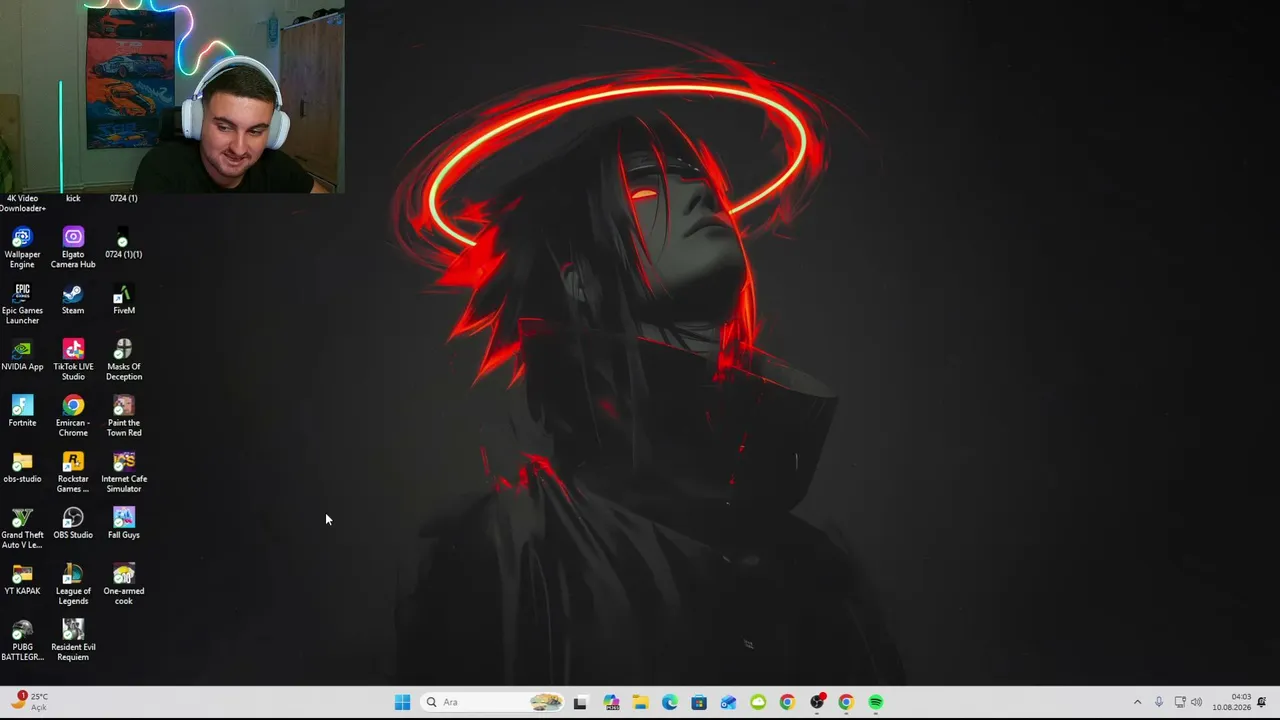The height and width of the screenshot is (720, 1280).
Task: Open Microsoft 365 Copilot from the taskbar
Action: [611, 702]
